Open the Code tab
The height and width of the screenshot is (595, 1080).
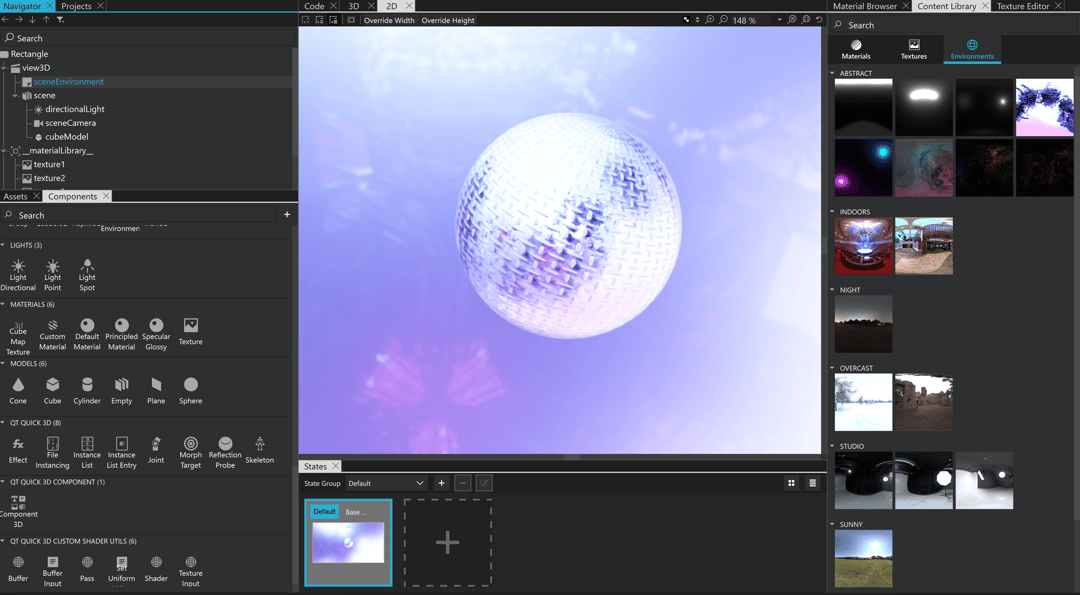[x=315, y=5]
